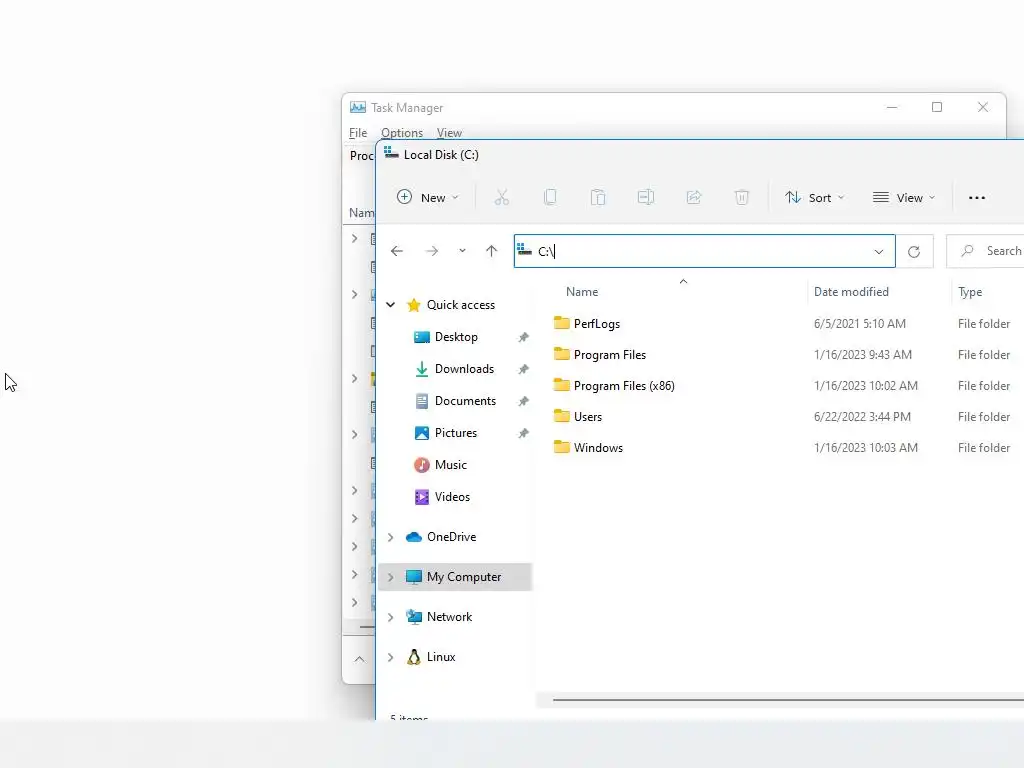Click the pin icon next to Pictures
The height and width of the screenshot is (768, 1024).
[x=523, y=434]
